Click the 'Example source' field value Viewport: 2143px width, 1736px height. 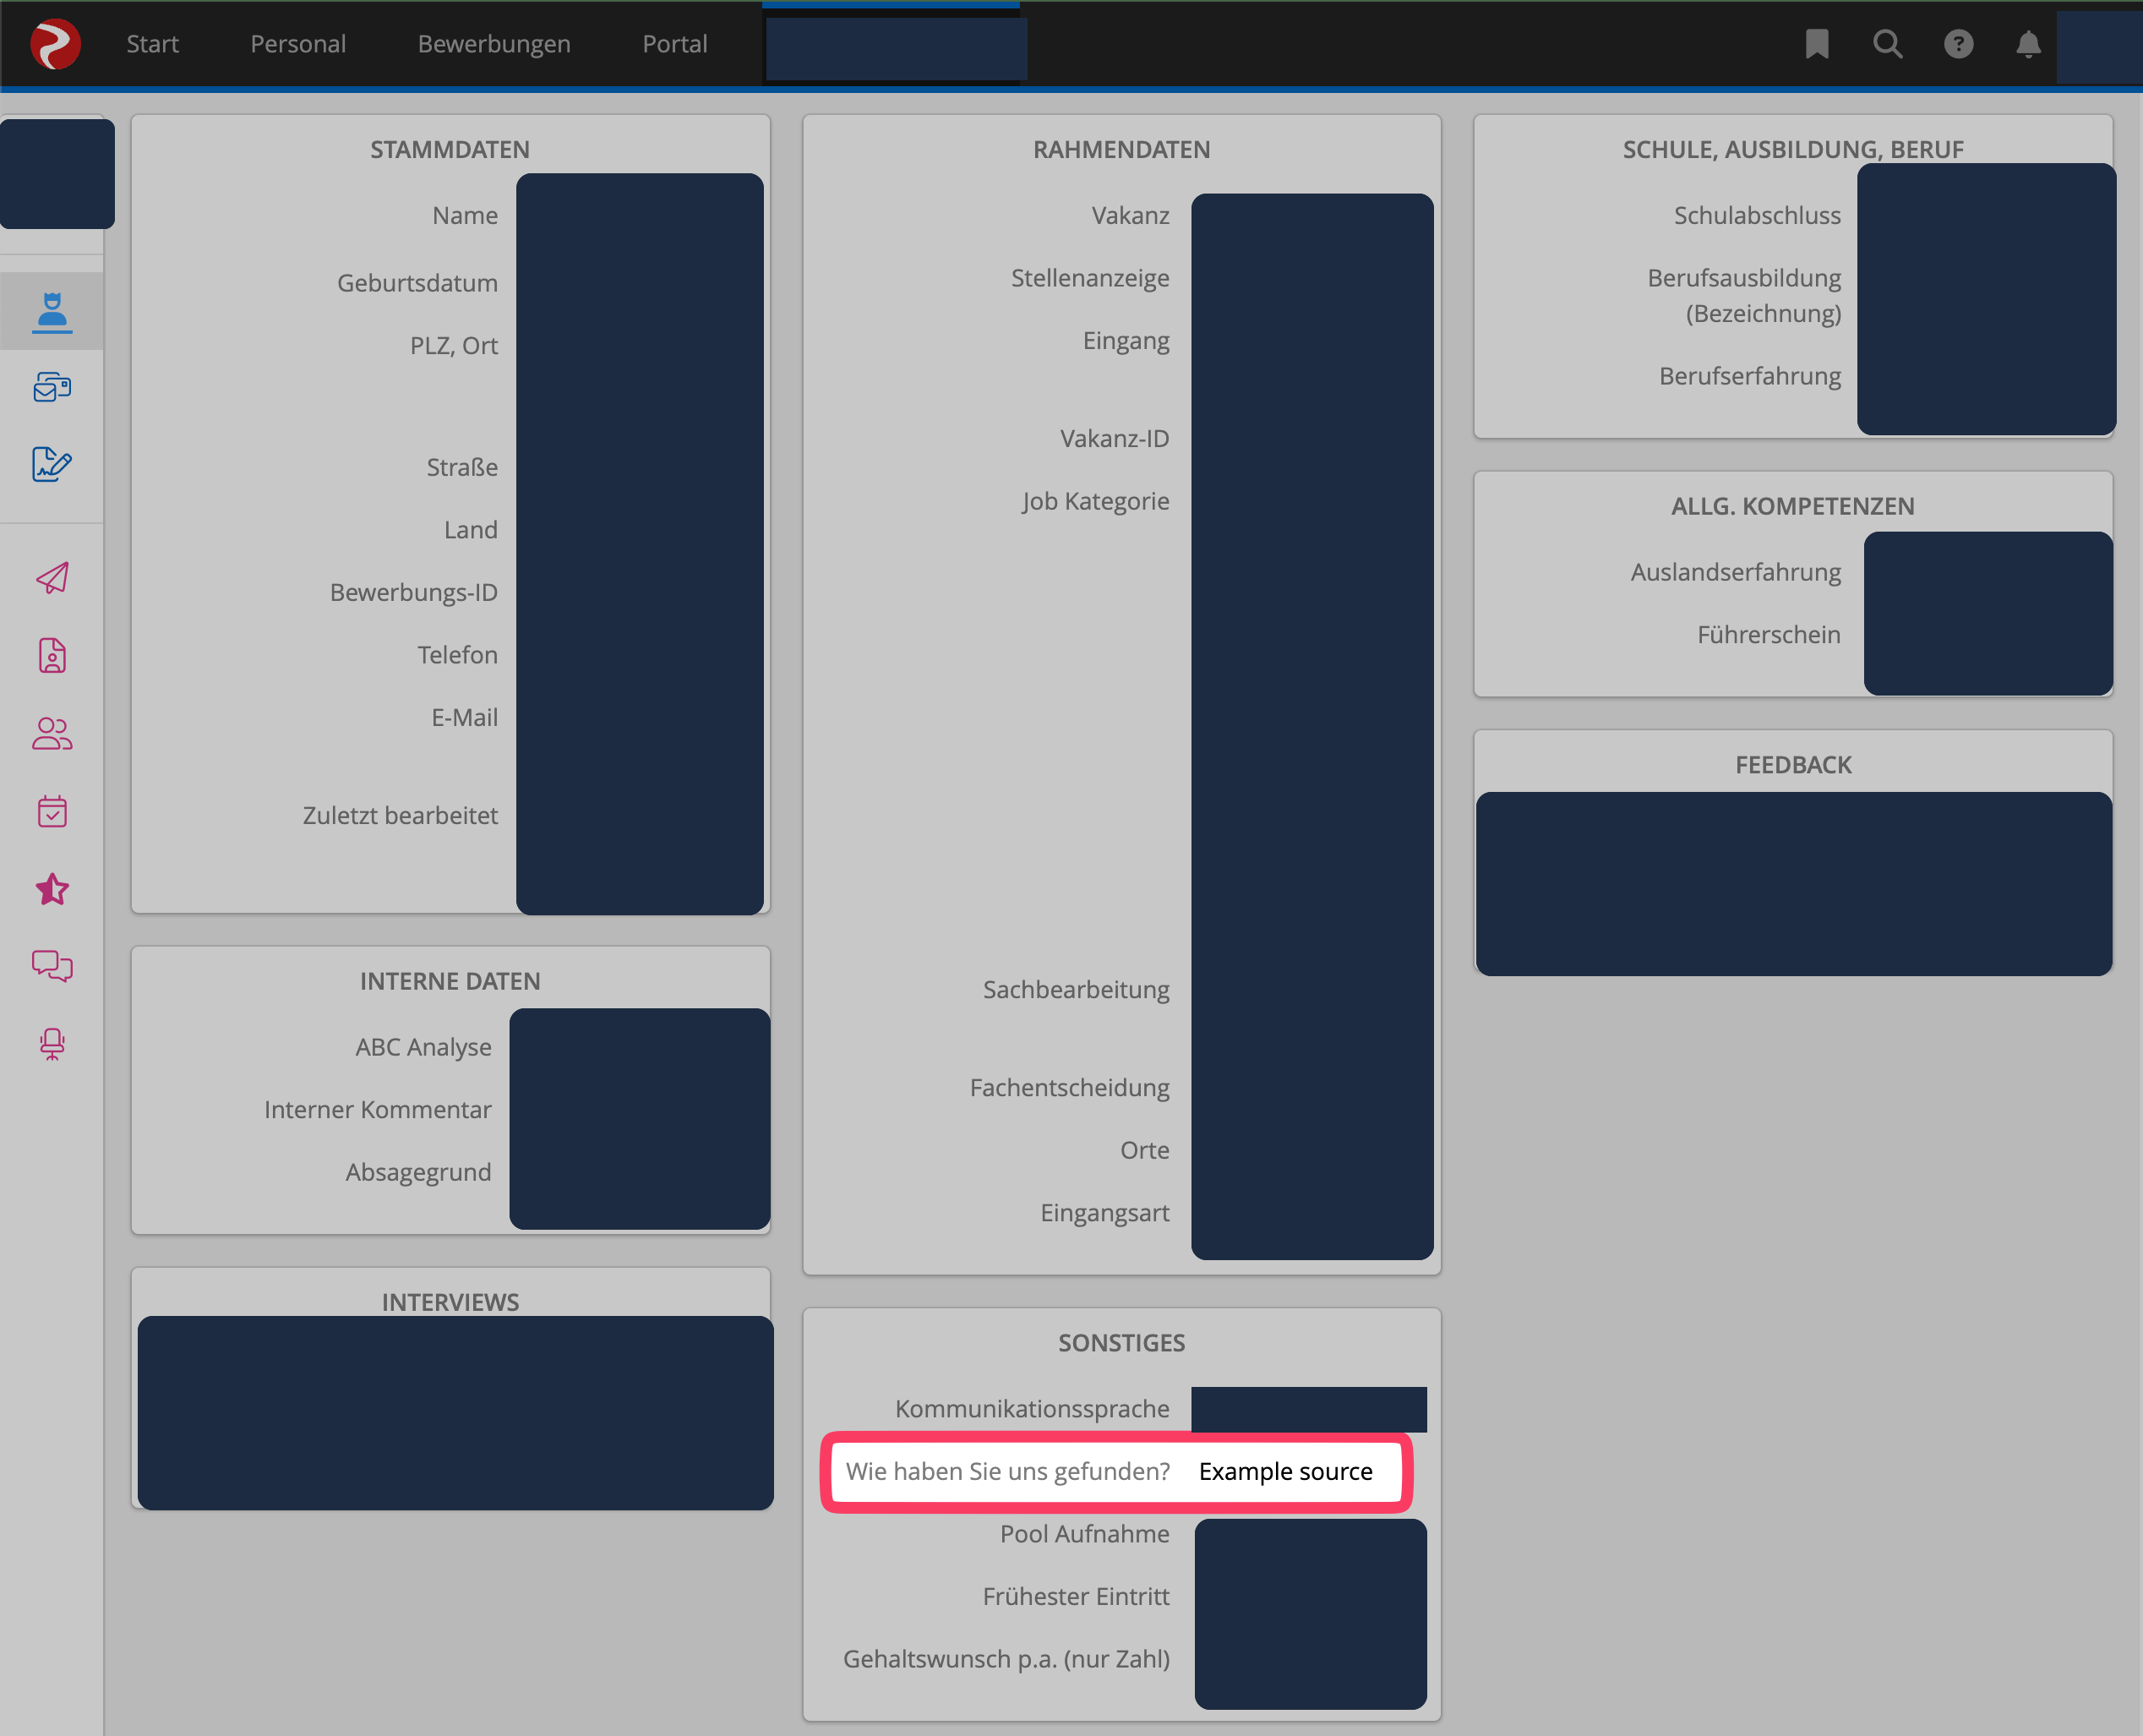point(1285,1471)
